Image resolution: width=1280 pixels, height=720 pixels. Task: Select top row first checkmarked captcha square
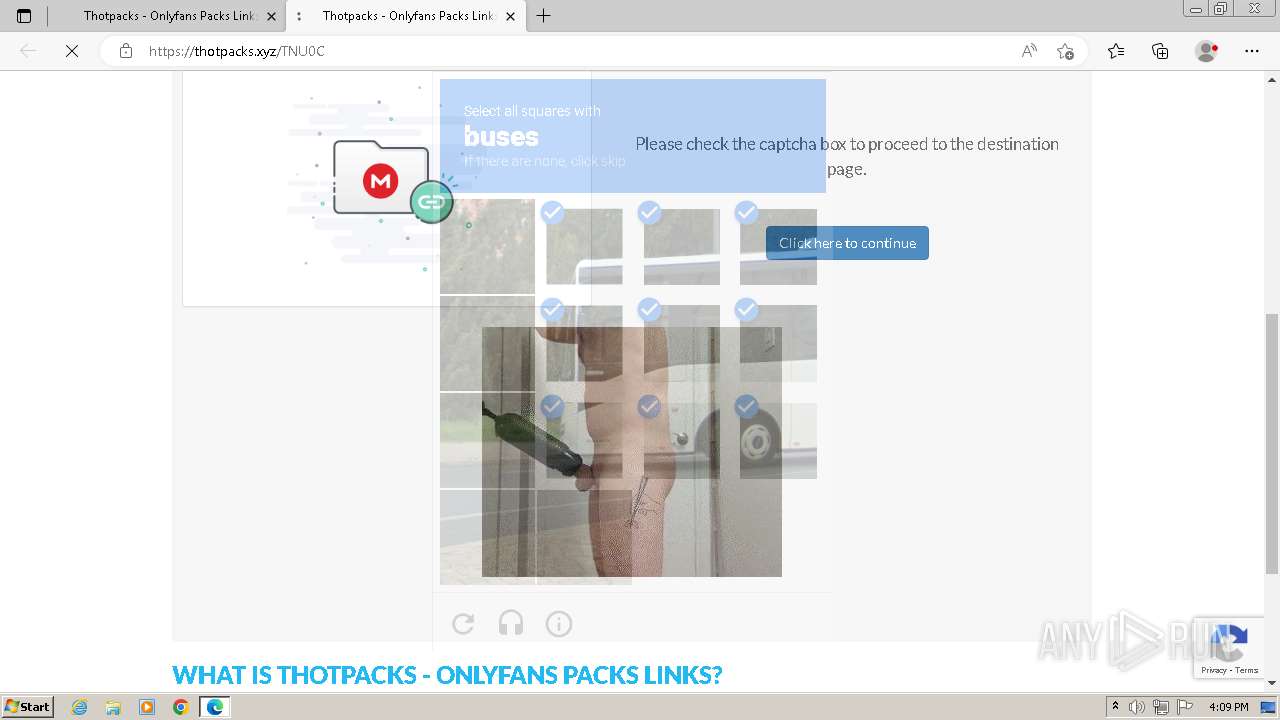point(584,246)
